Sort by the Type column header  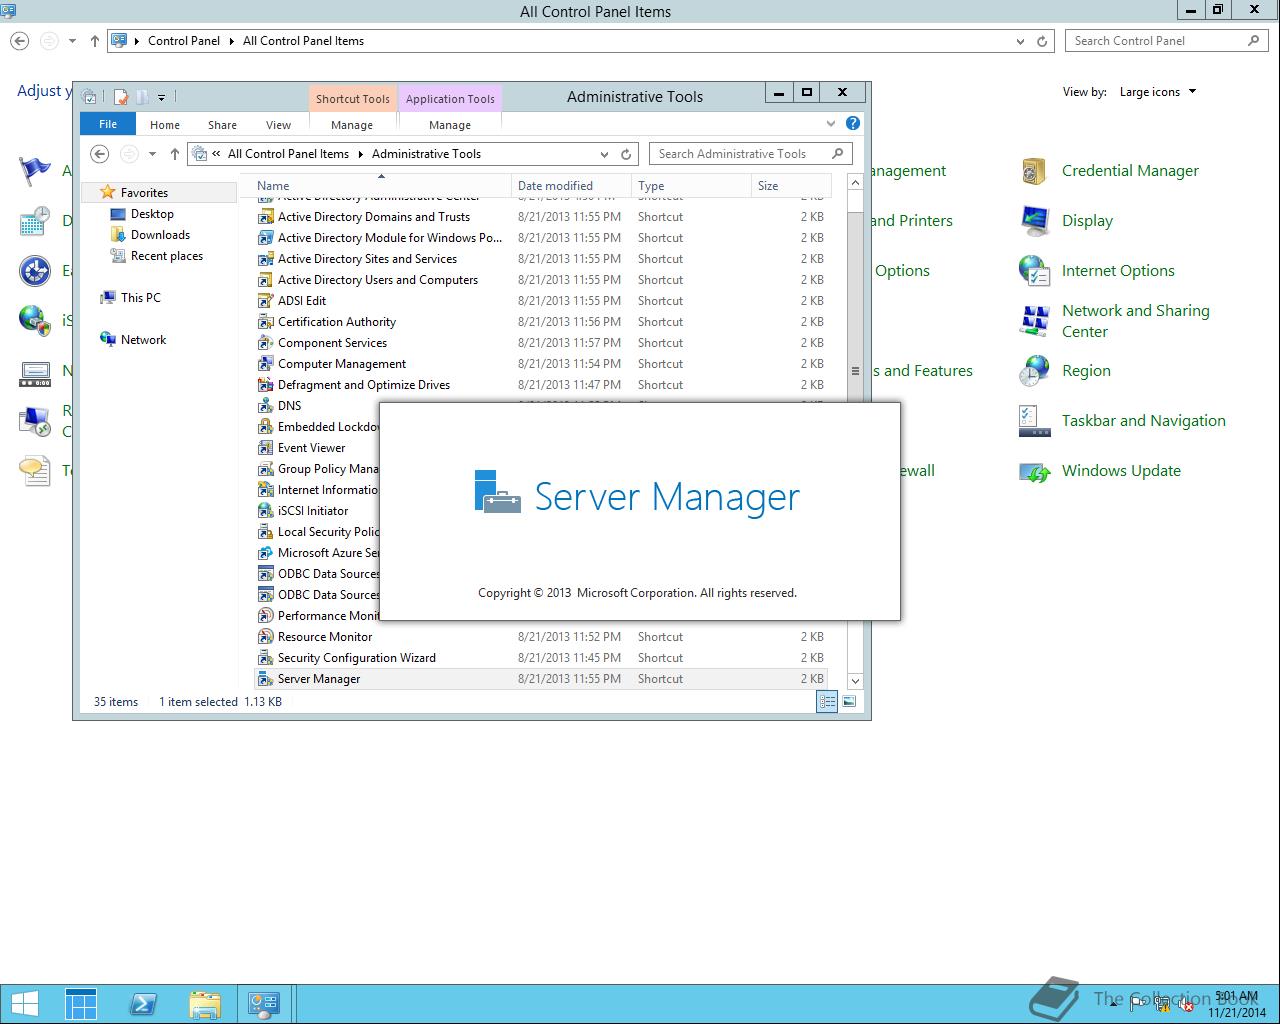[691, 186]
